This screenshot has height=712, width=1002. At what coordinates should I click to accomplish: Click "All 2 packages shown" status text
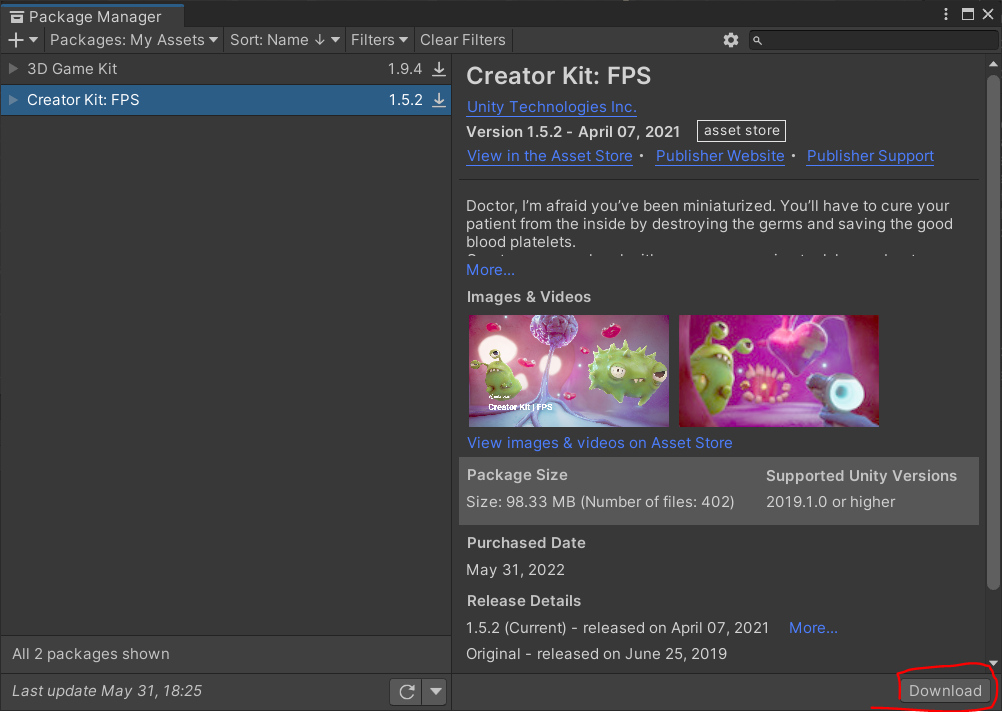[91, 654]
